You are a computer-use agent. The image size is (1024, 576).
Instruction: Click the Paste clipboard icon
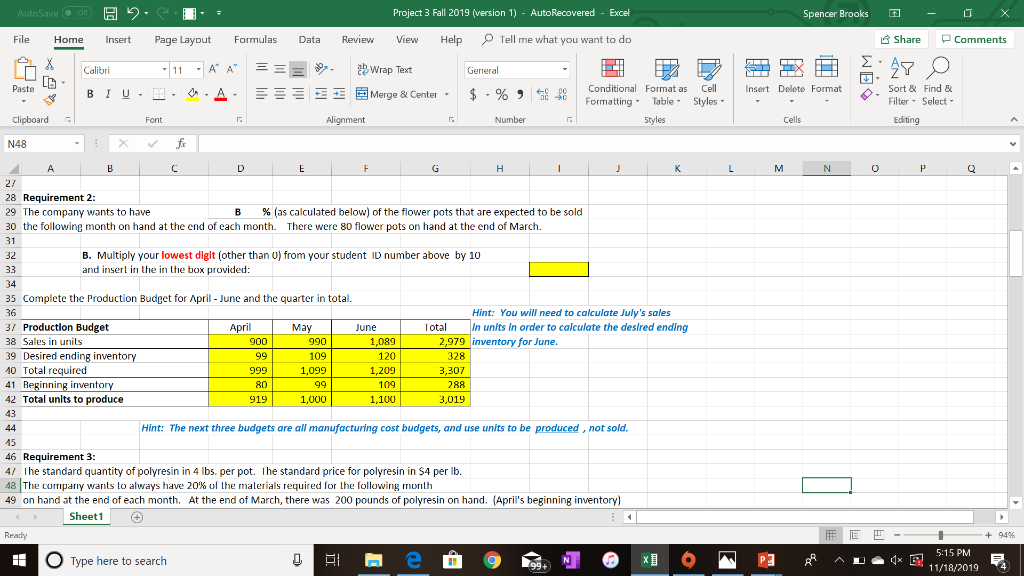pyautogui.click(x=24, y=69)
